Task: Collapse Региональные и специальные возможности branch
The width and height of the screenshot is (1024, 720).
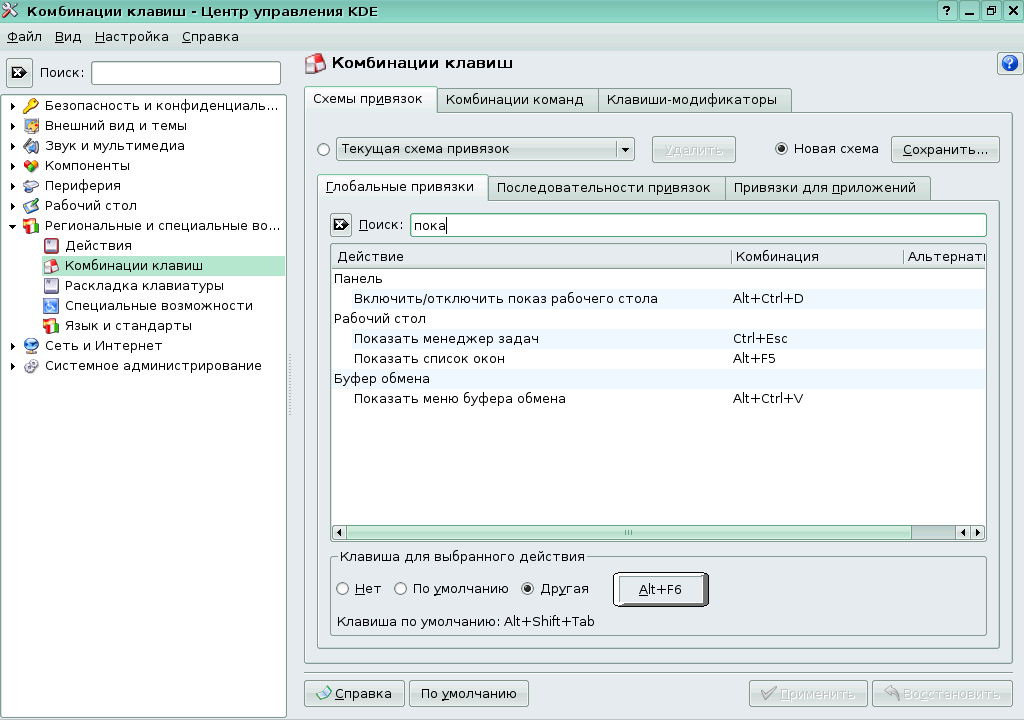Action: click(13, 226)
